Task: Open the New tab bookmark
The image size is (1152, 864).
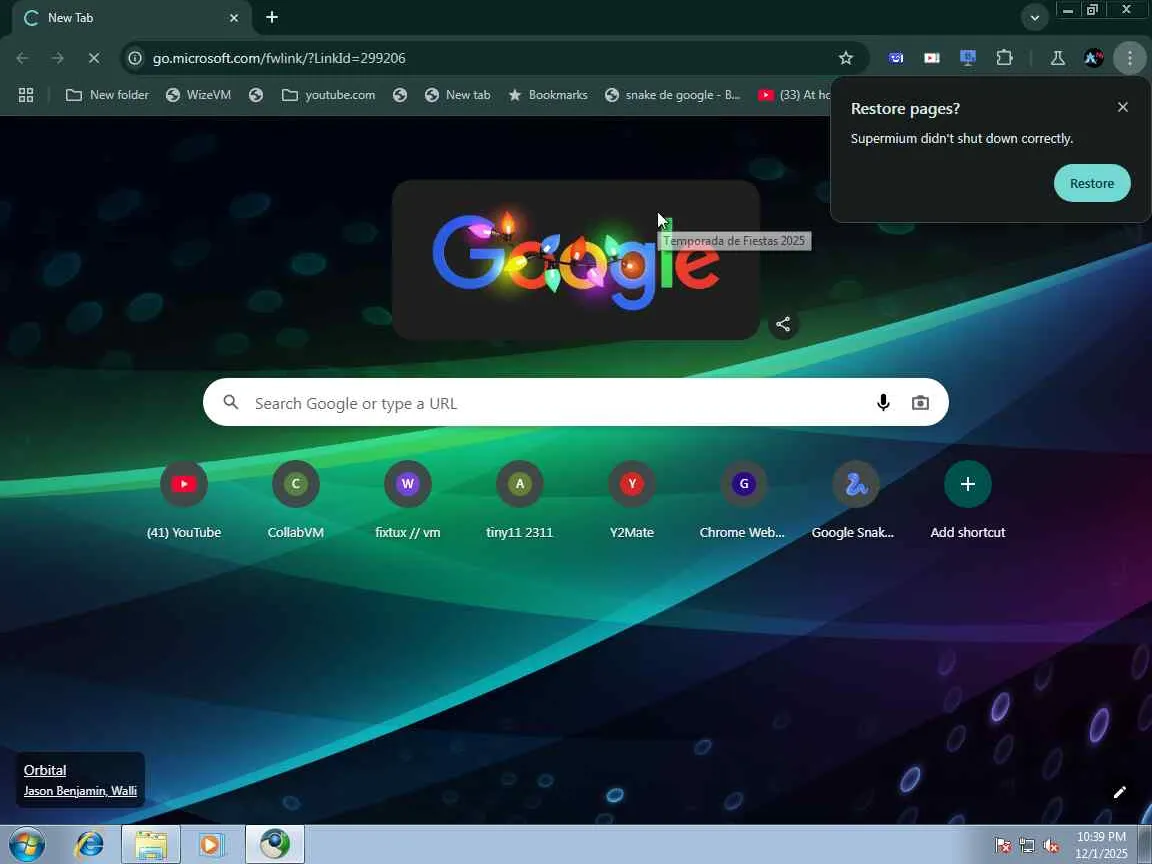Action: tap(458, 95)
